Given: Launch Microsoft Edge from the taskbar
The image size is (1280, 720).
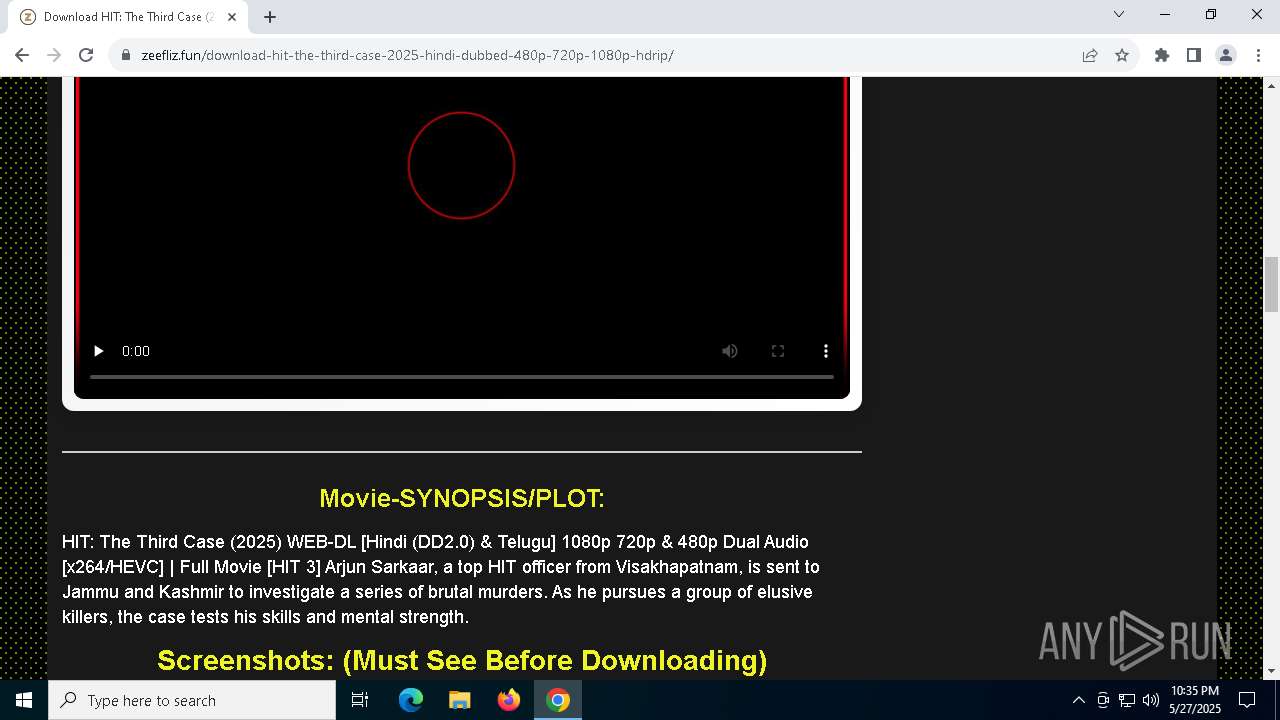Looking at the screenshot, I should pyautogui.click(x=411, y=700).
